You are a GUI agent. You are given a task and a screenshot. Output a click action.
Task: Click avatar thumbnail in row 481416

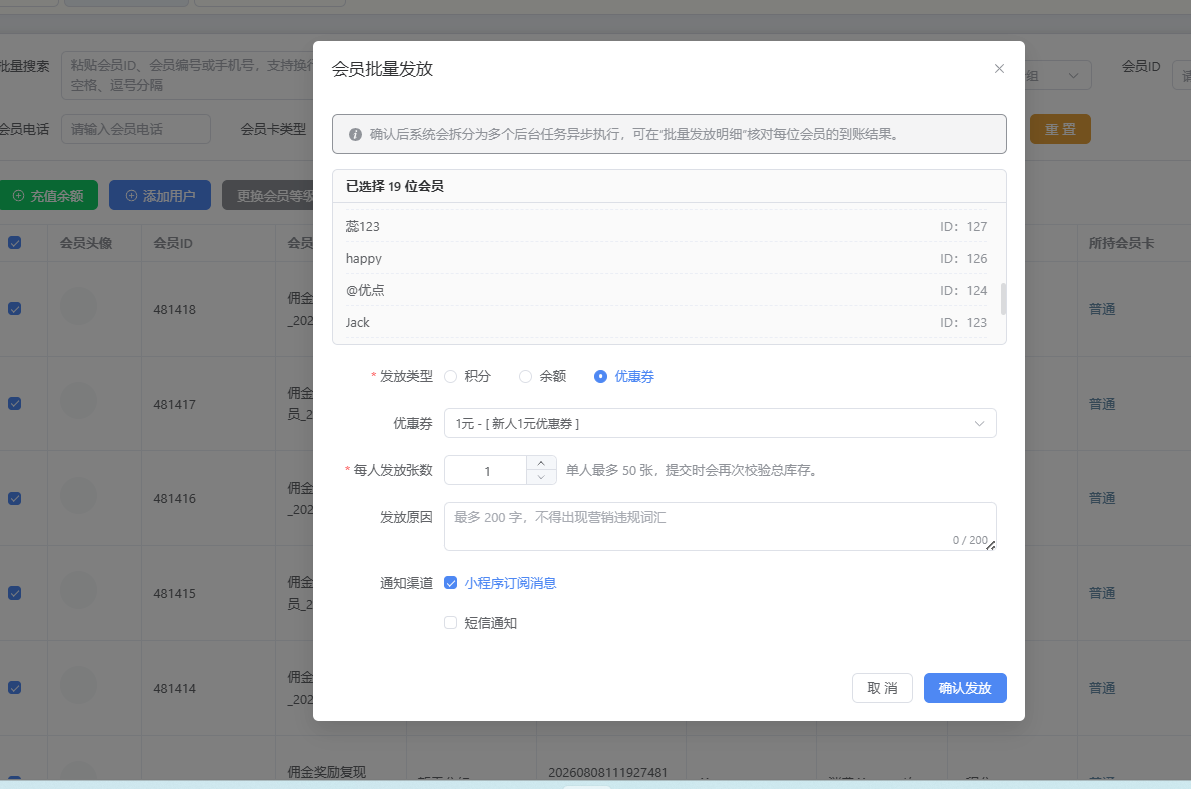pos(78,496)
